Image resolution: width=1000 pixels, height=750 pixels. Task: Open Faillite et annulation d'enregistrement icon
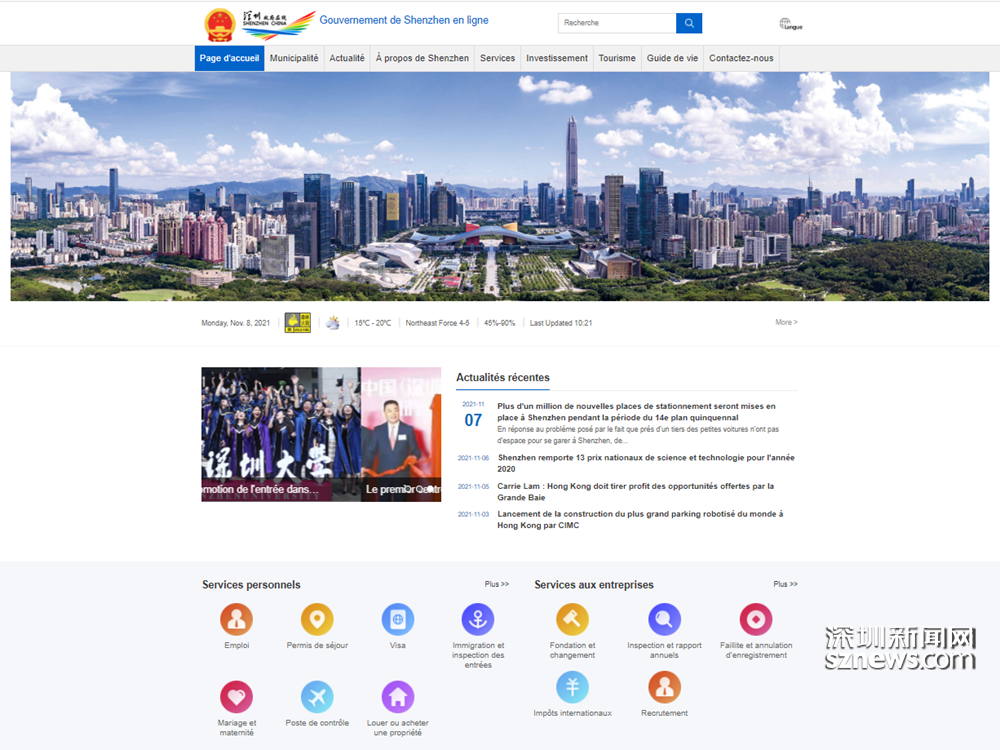(756, 619)
